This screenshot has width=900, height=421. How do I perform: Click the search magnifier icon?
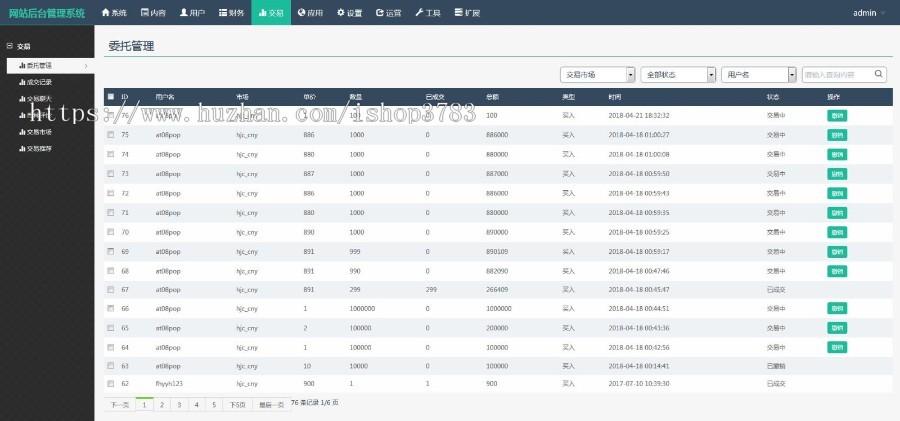click(879, 74)
